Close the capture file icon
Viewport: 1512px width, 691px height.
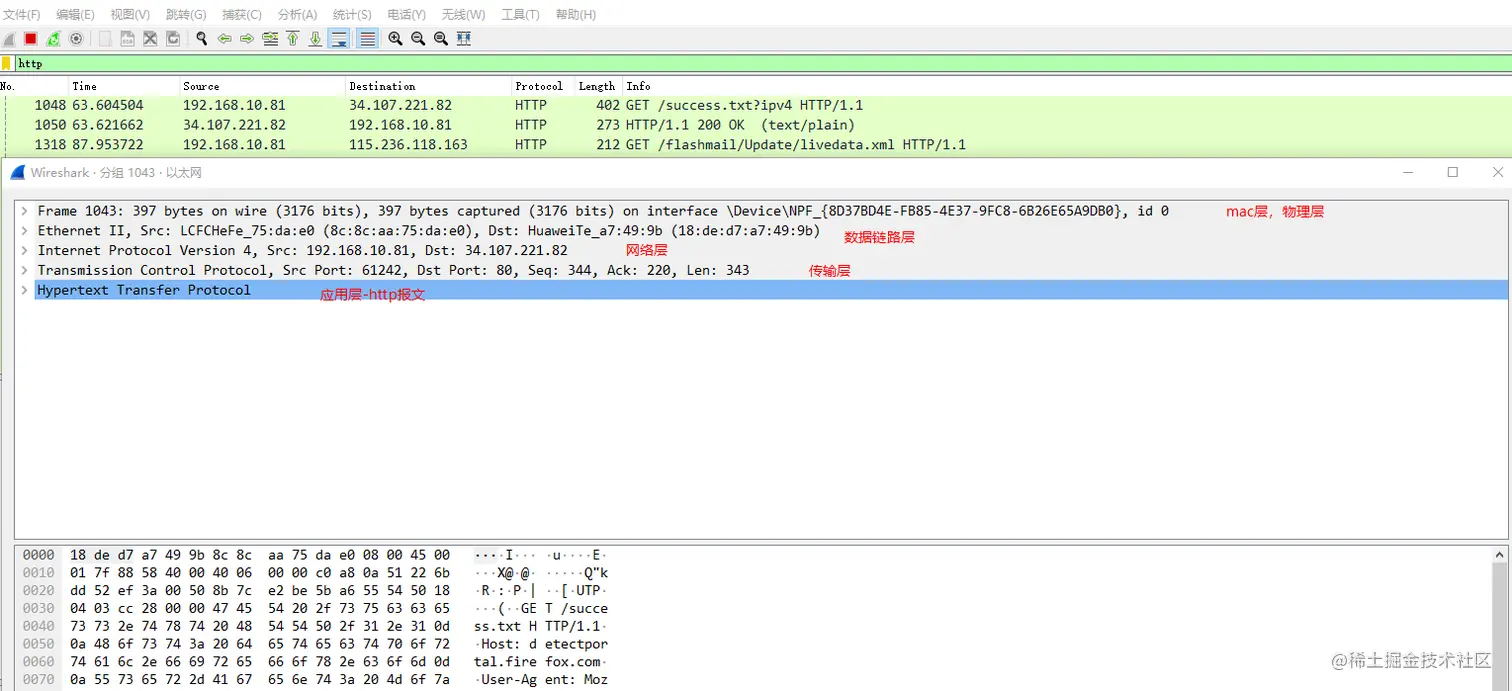coord(150,39)
